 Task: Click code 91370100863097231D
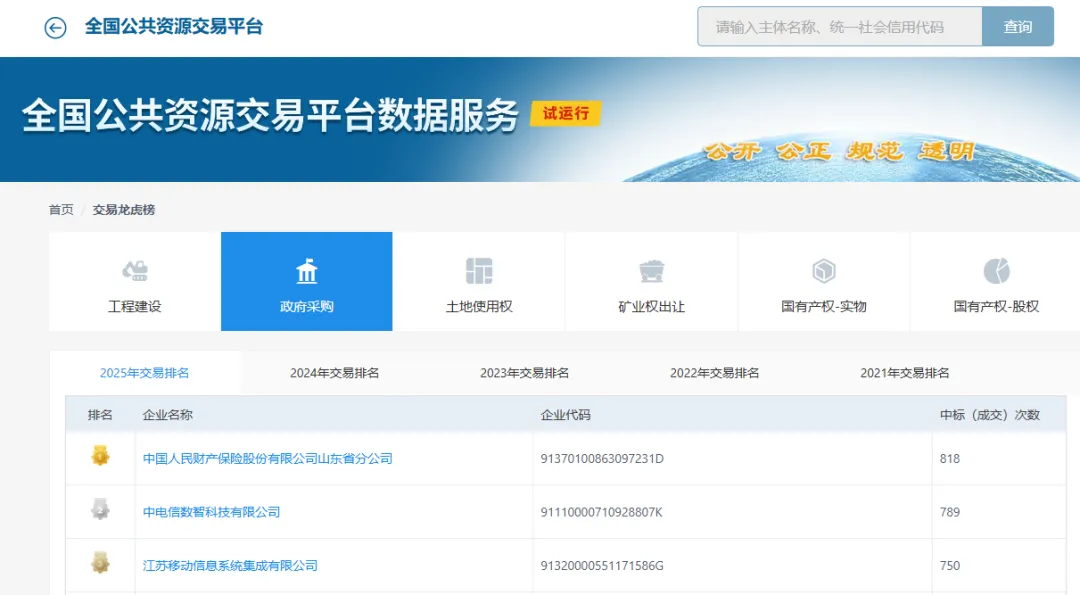(602, 459)
